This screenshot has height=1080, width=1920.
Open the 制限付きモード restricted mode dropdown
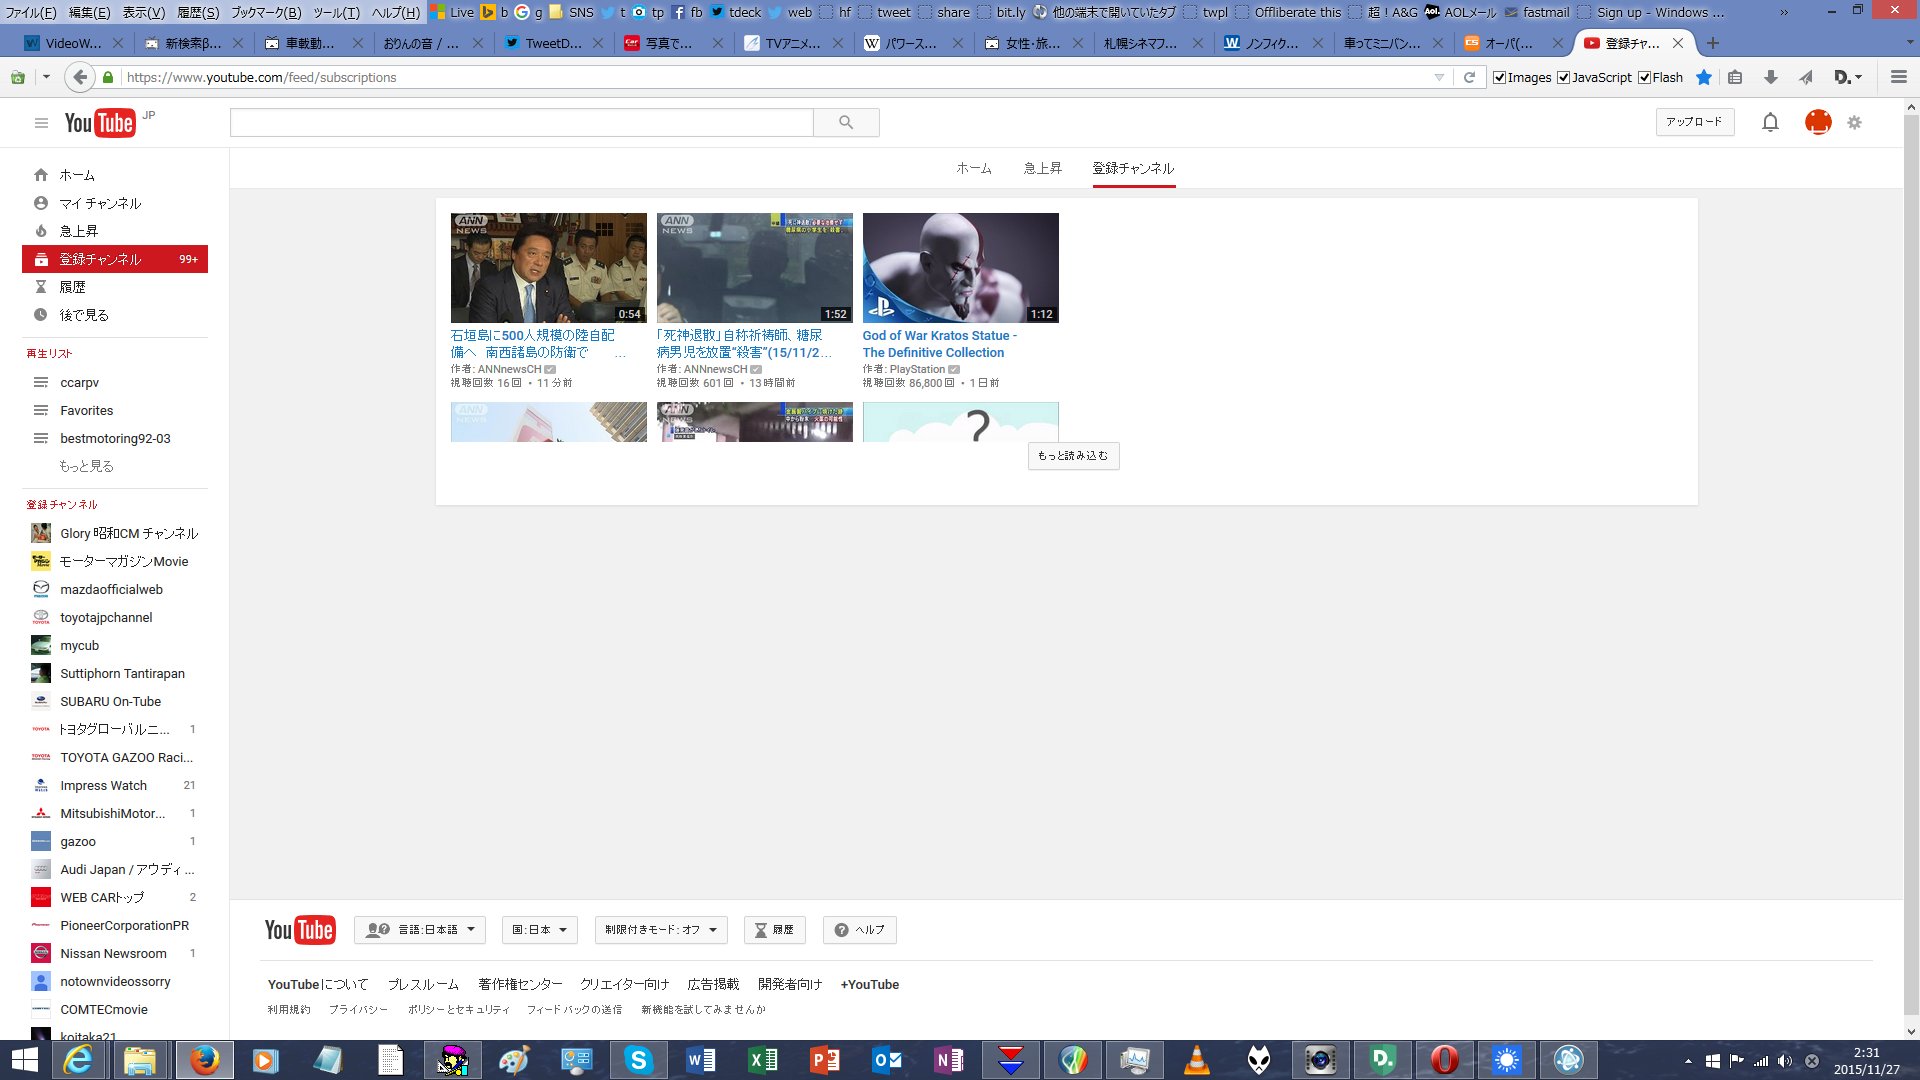click(x=660, y=930)
